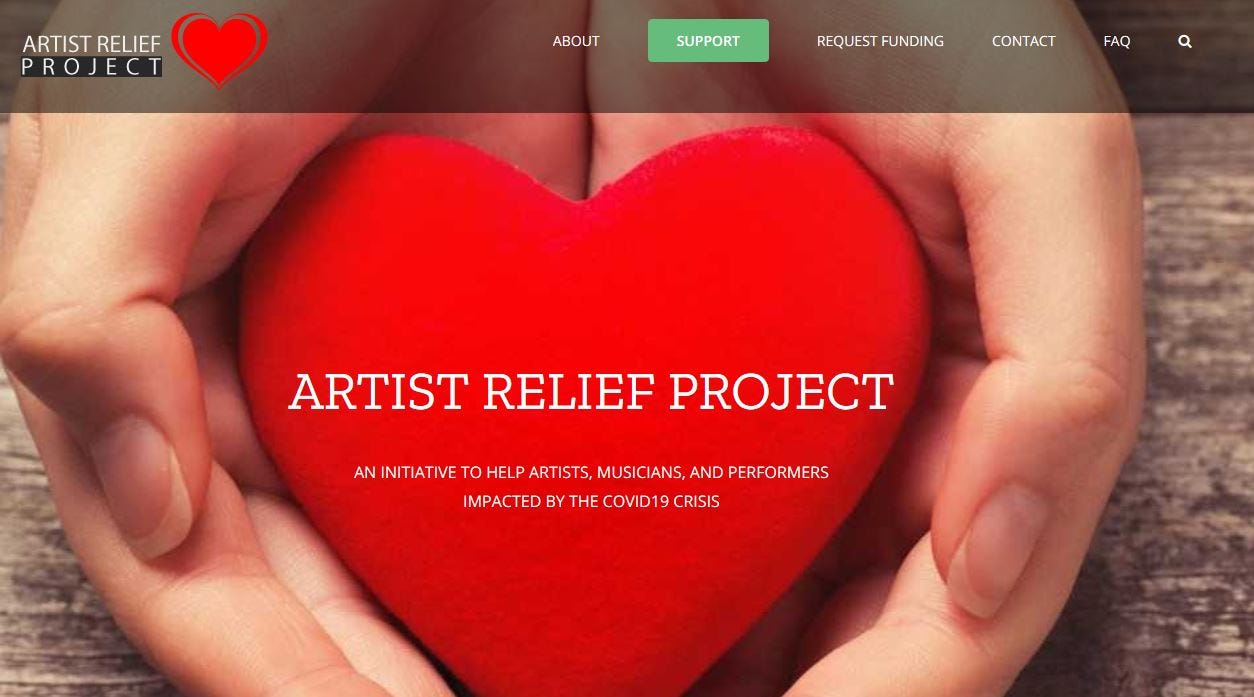Click the green SUPPORT button
The image size is (1254, 697).
pos(708,41)
